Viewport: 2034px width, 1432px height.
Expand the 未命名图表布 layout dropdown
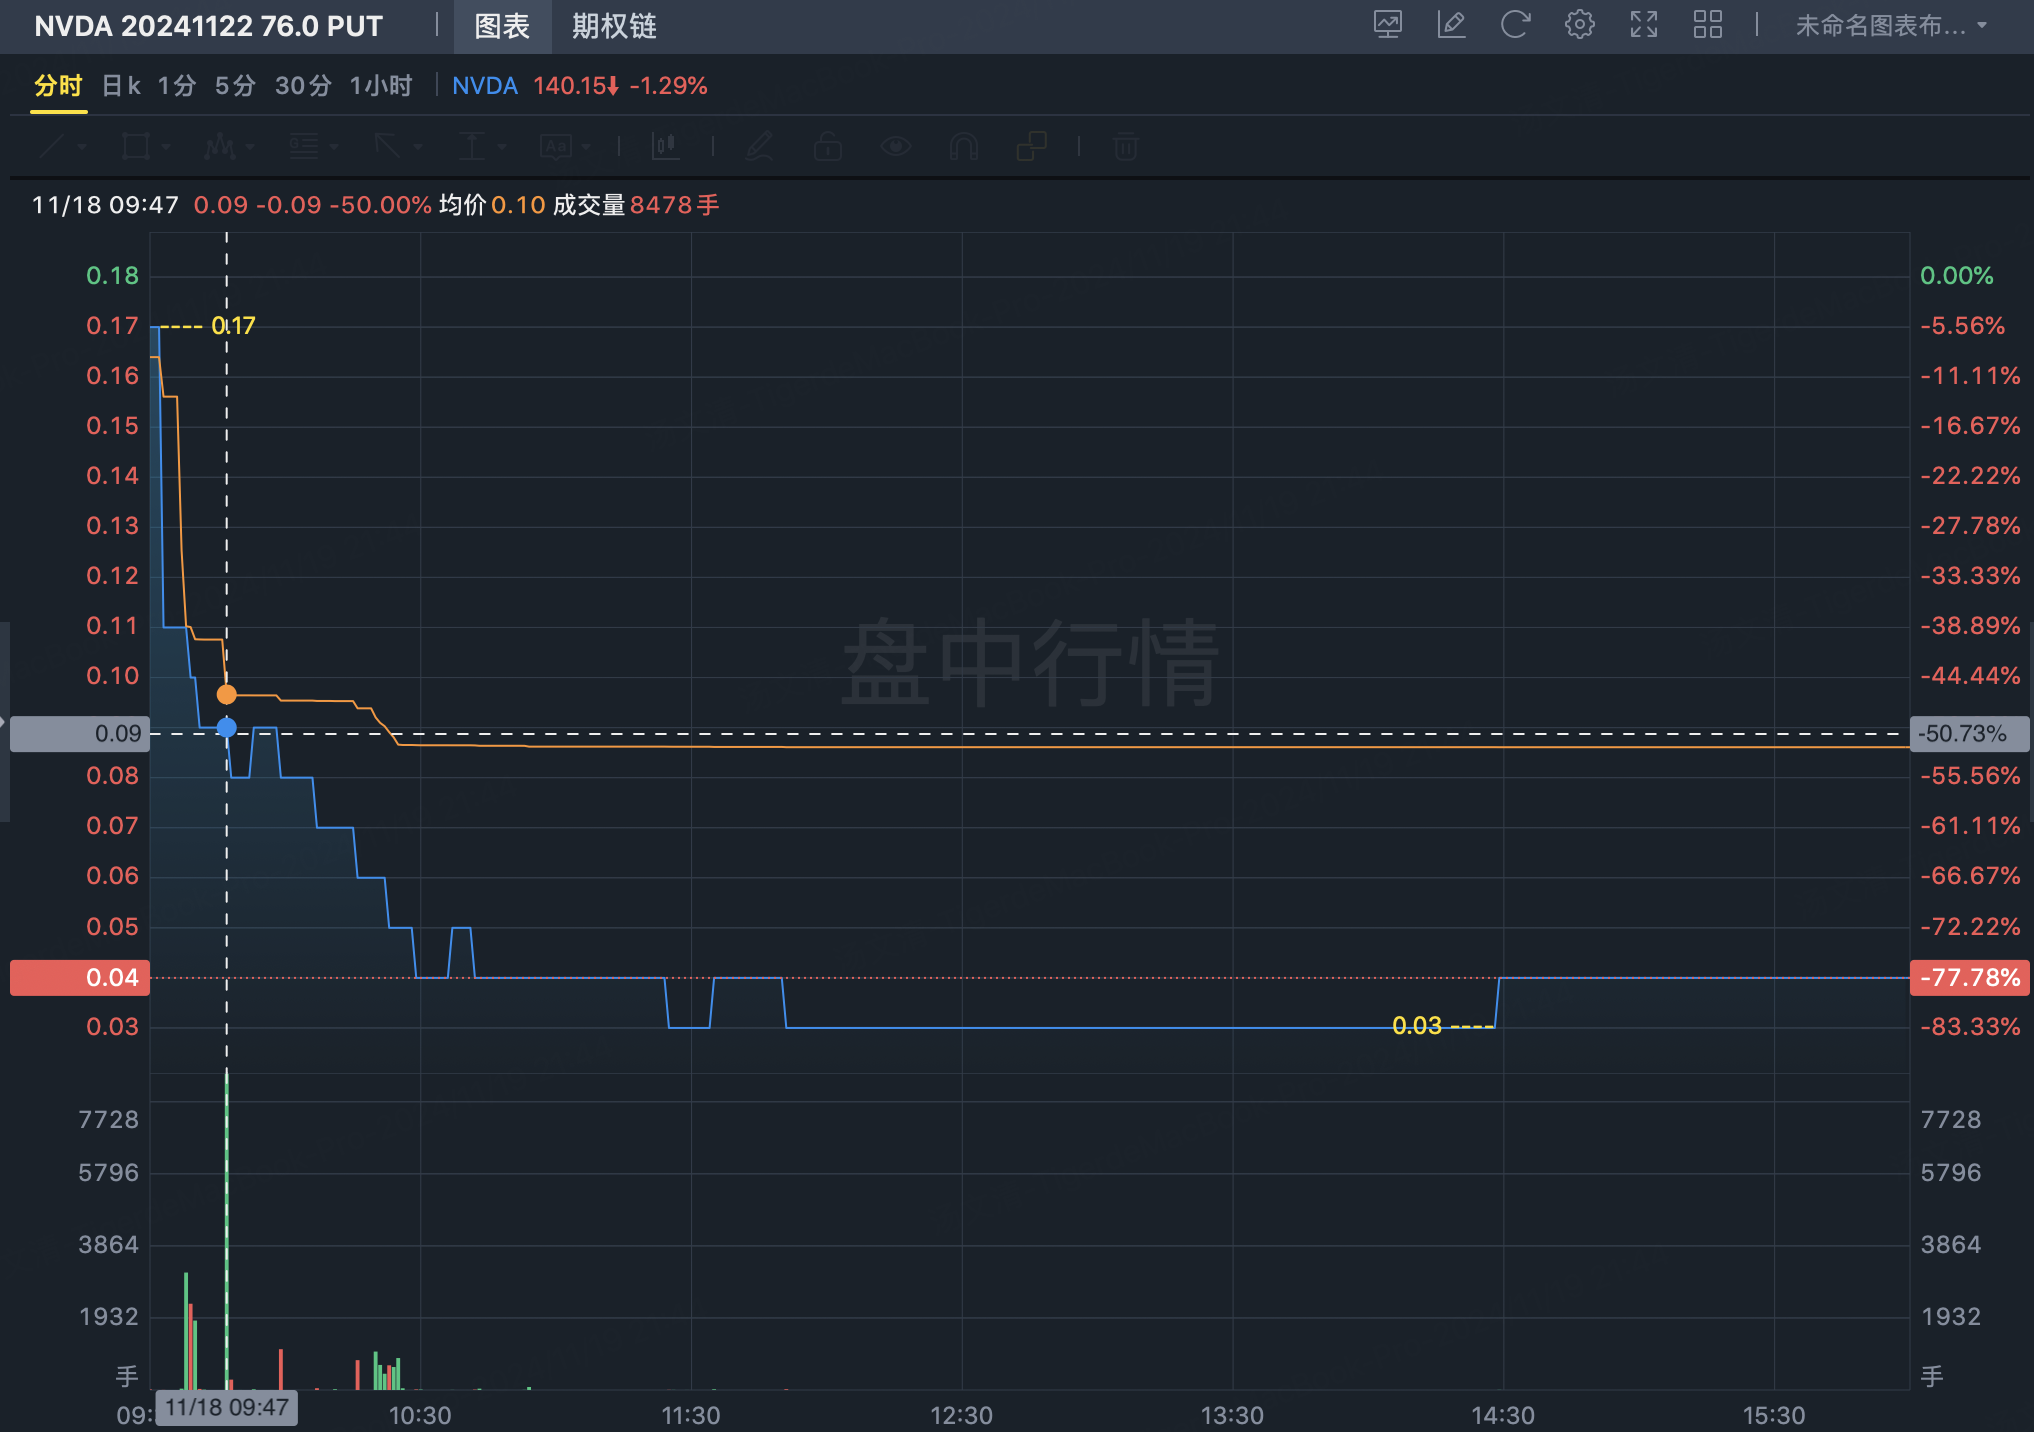tap(1890, 26)
